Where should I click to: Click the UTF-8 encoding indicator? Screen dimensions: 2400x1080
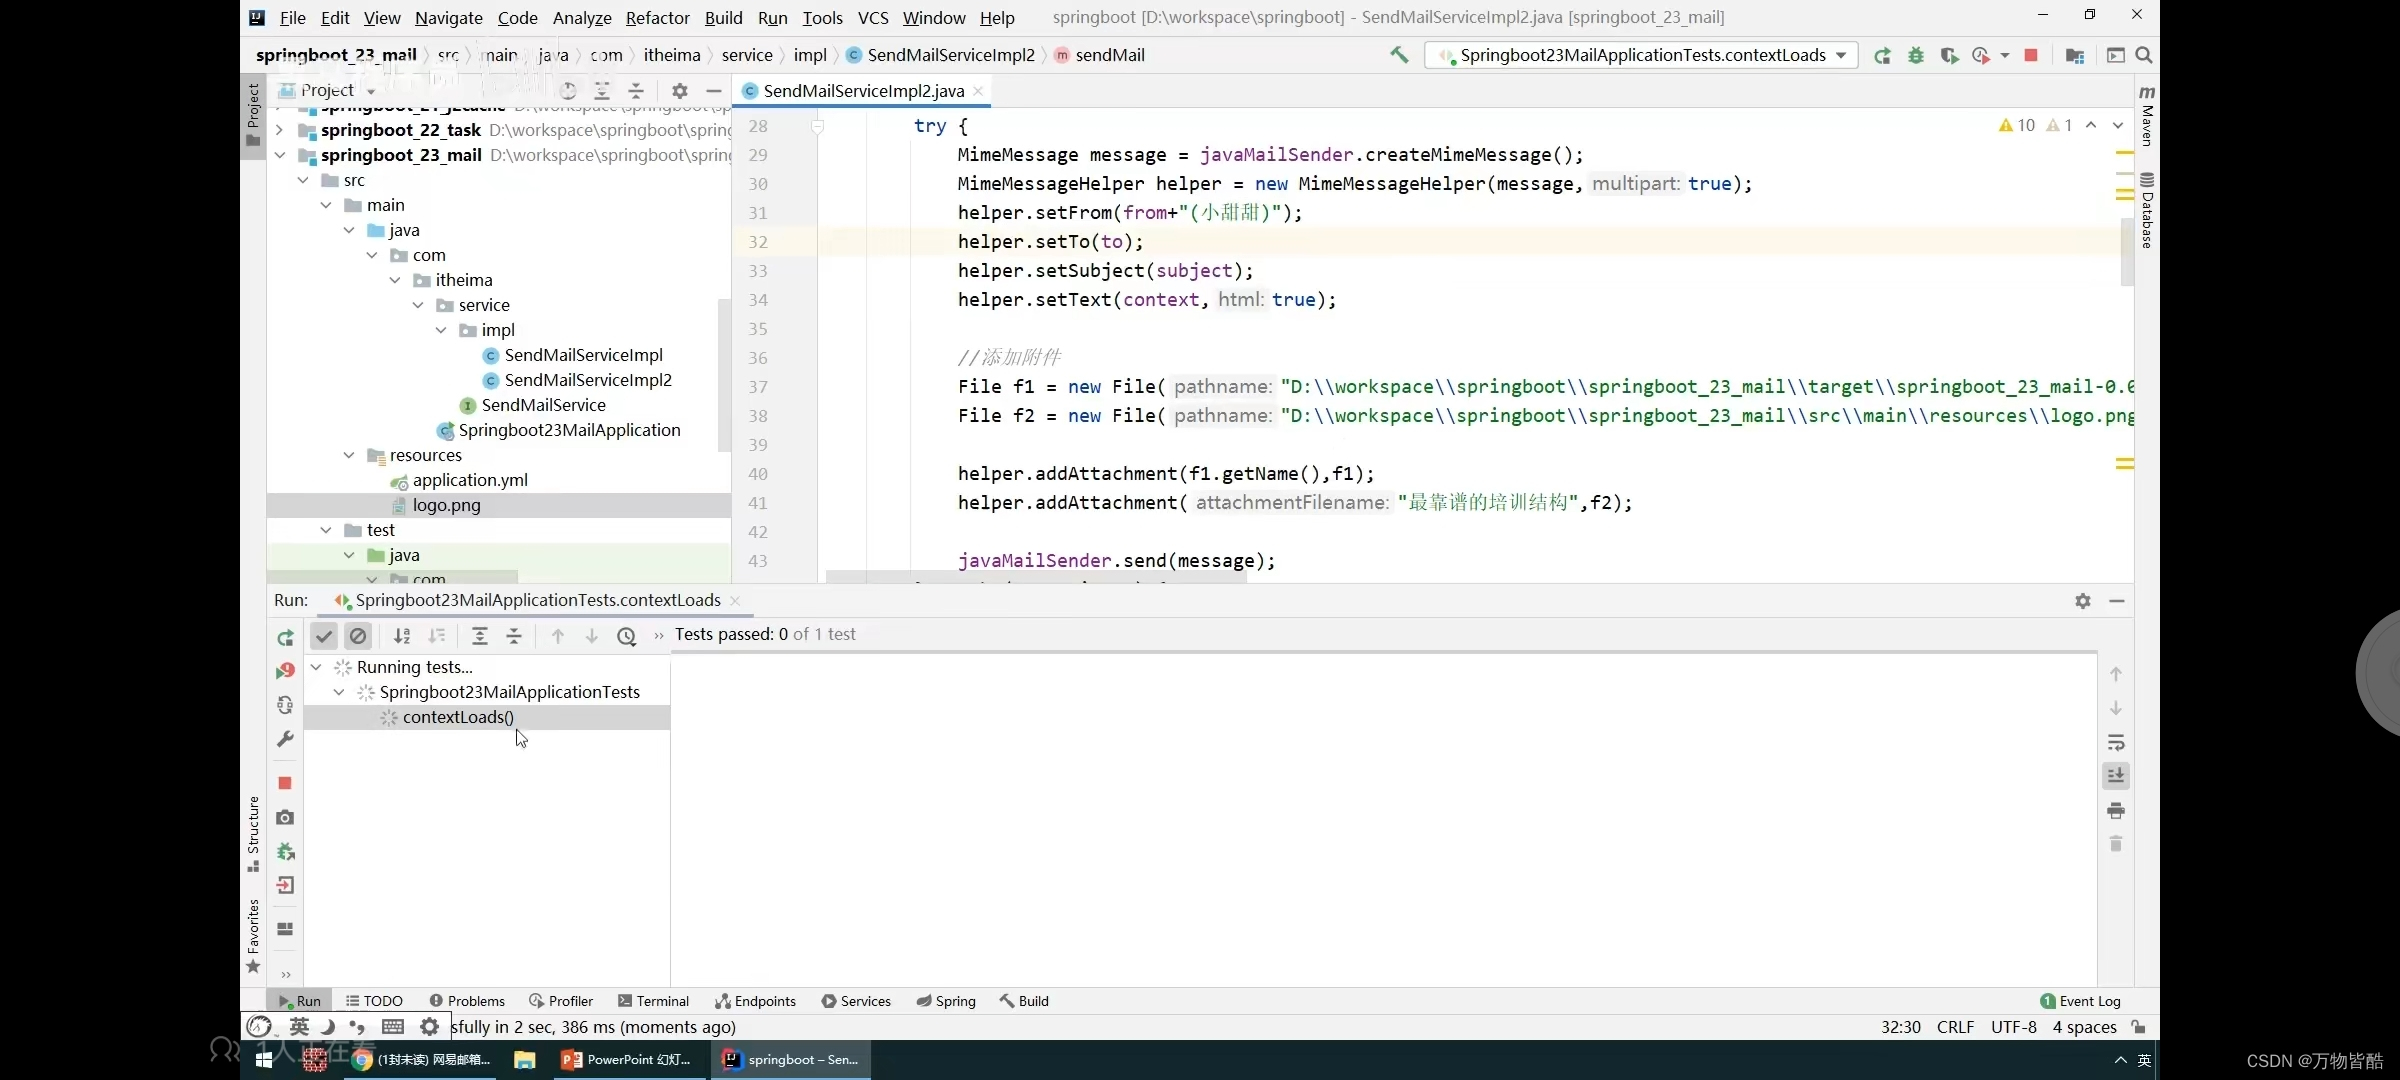pos(2013,1027)
